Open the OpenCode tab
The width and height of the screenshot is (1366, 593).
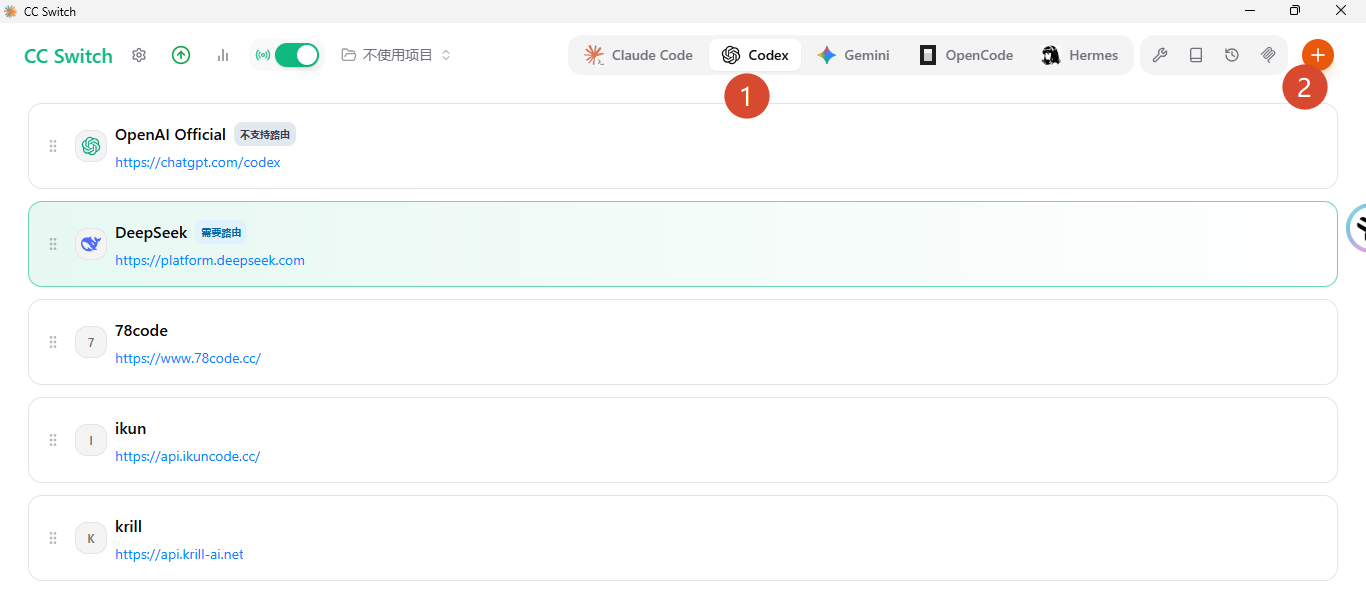966,55
